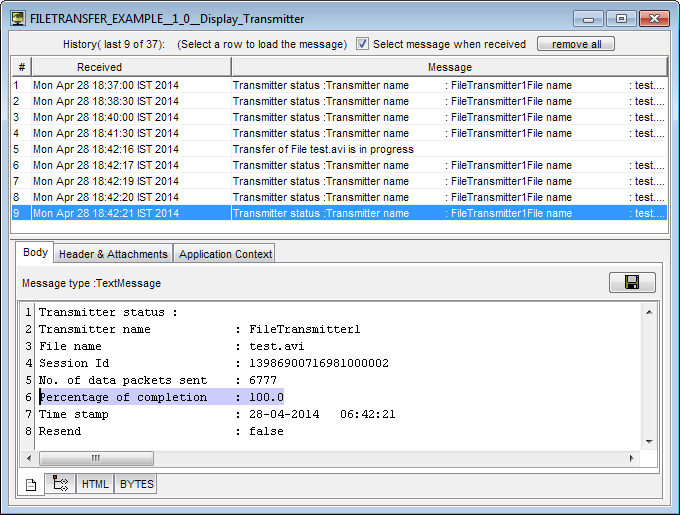The image size is (680, 515).
Task: Switch to Application Context tab
Action: tap(225, 254)
